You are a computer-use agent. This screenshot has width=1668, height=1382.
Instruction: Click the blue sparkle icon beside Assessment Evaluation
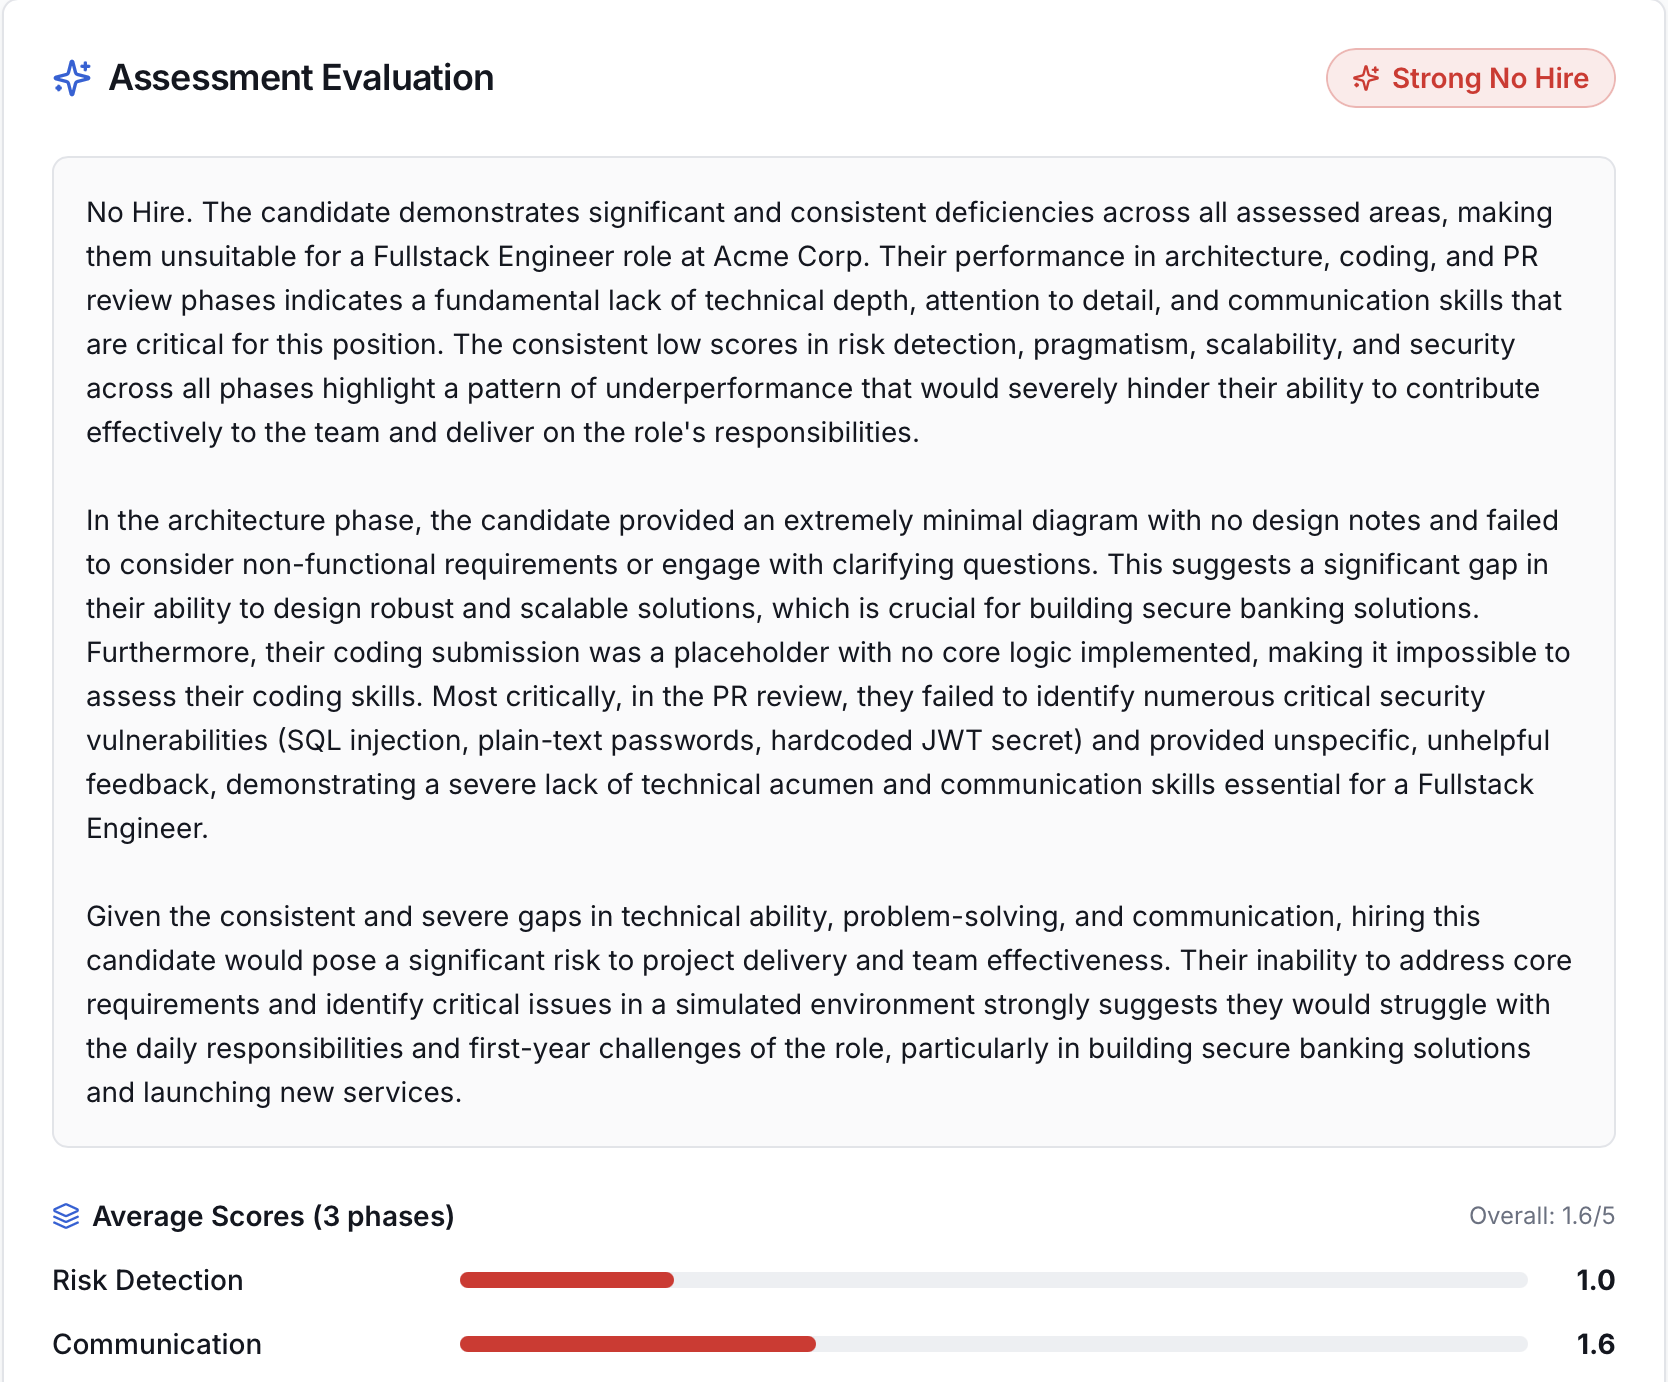pos(71,77)
